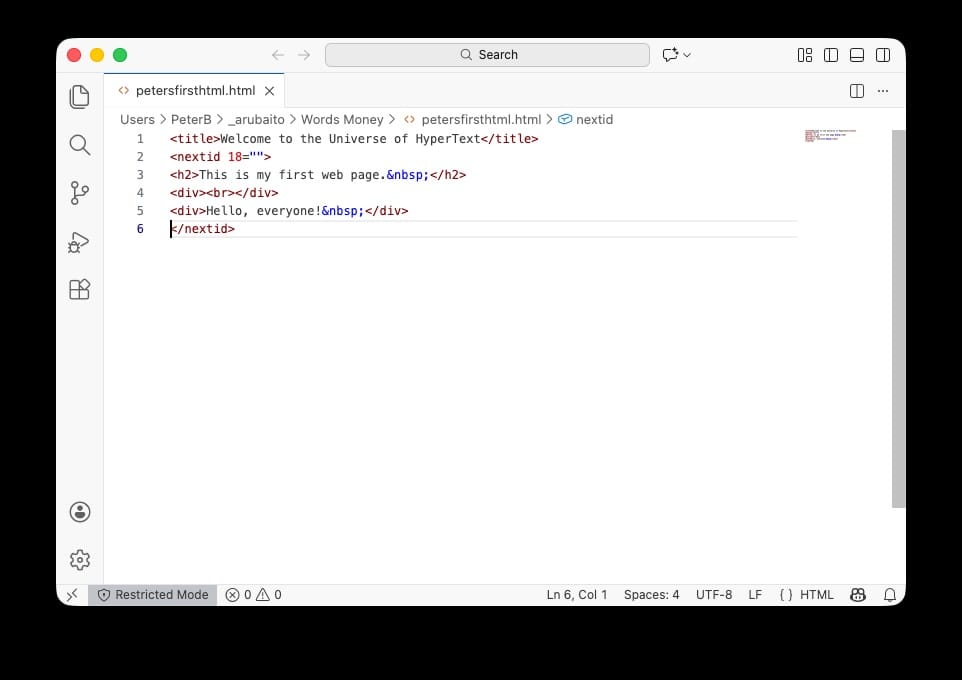
Task: Toggle the secondary side bar
Action: 883,55
